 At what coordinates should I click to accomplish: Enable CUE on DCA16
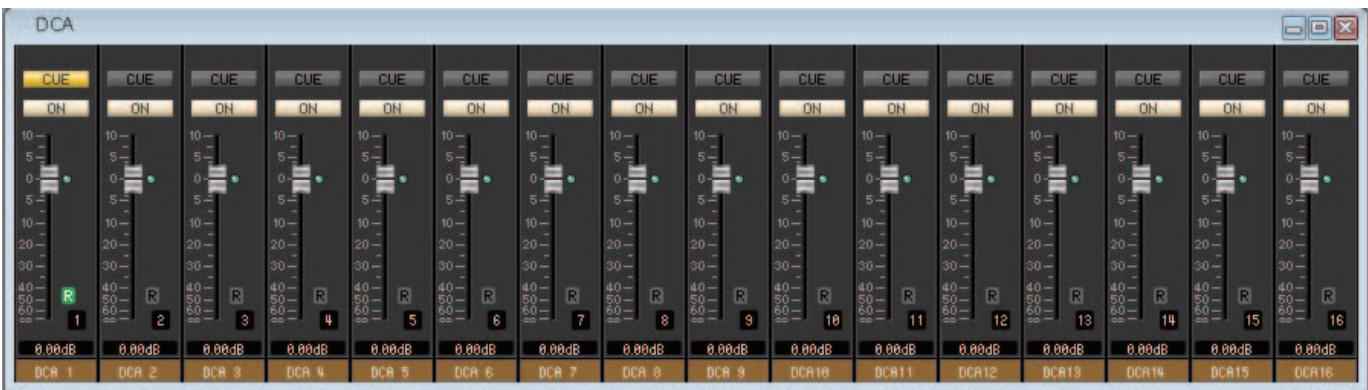[1316, 79]
